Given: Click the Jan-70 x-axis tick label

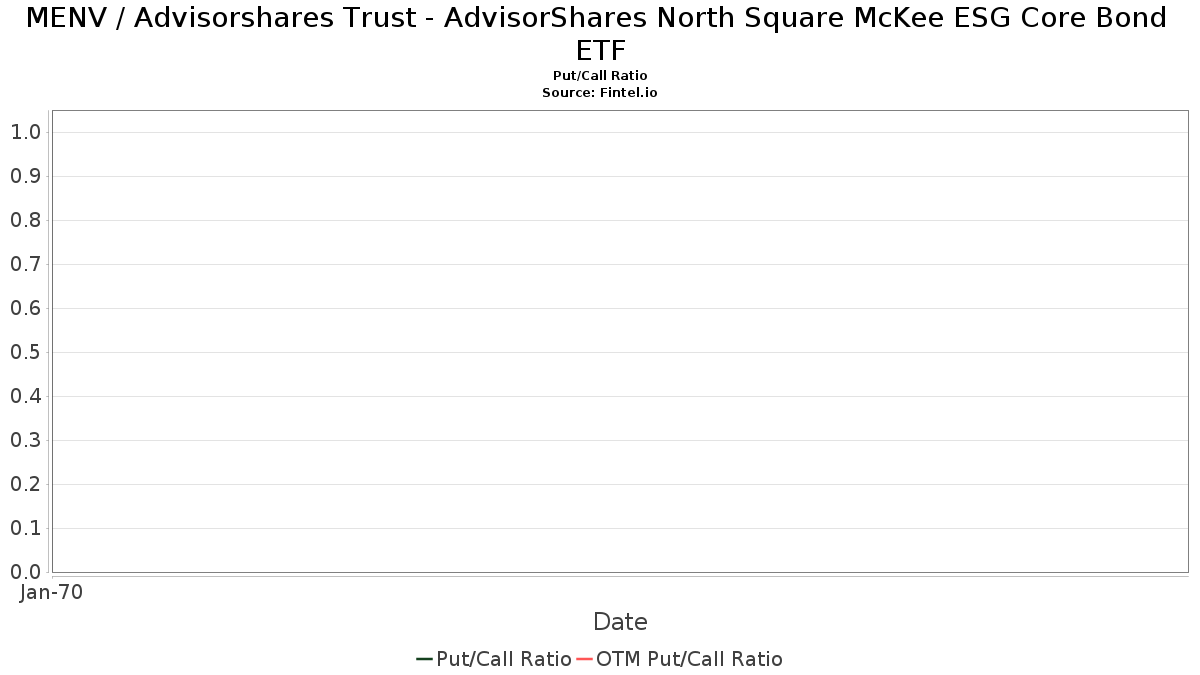Looking at the screenshot, I should click(x=51, y=592).
